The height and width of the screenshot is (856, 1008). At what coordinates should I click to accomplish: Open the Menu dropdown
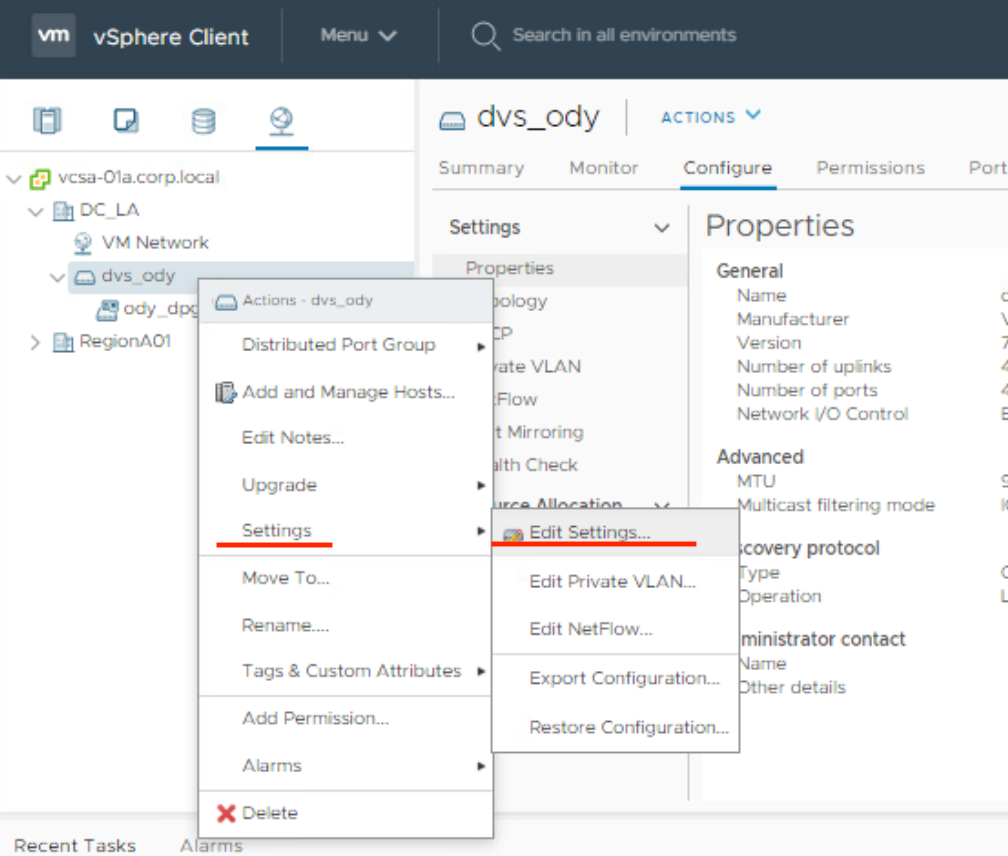tap(359, 35)
